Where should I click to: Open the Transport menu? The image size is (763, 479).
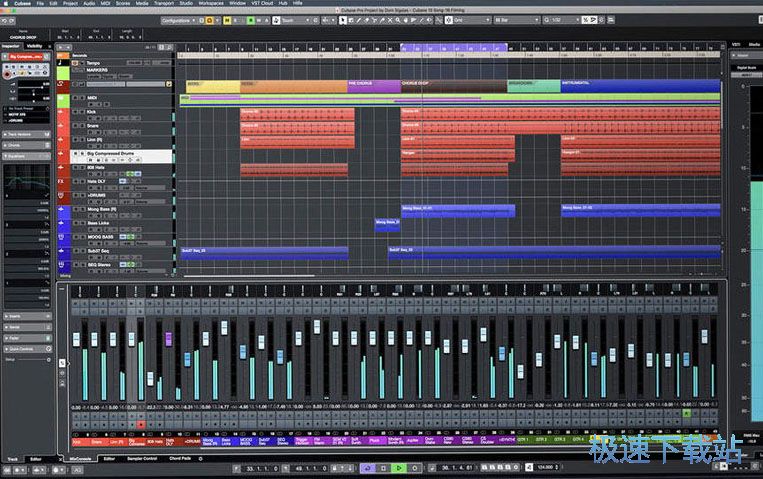click(x=164, y=3)
